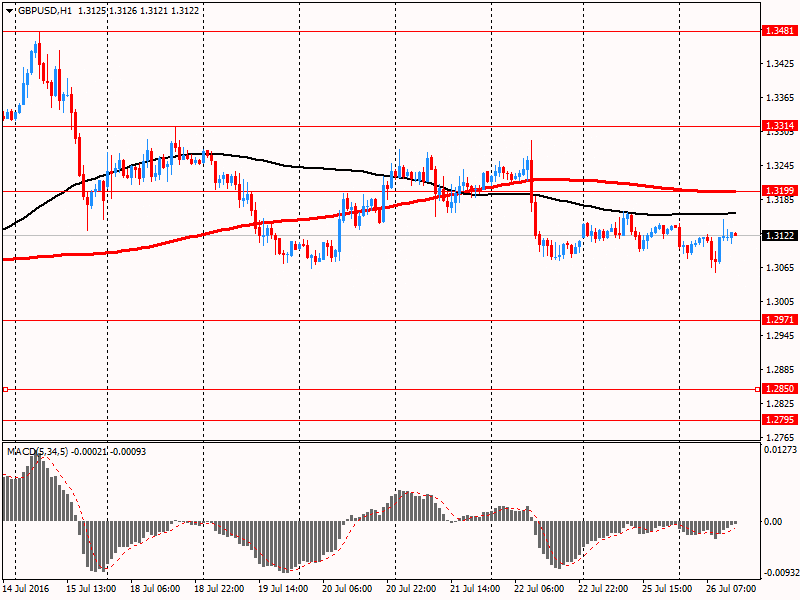The image size is (800, 600).
Task: Select the 18 Jul 22:00 time label
Action: [x=219, y=589]
